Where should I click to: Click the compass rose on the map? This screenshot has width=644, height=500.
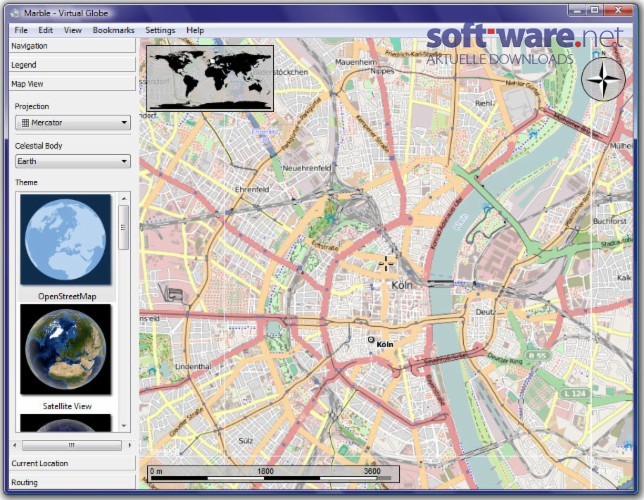pyautogui.click(x=603, y=79)
